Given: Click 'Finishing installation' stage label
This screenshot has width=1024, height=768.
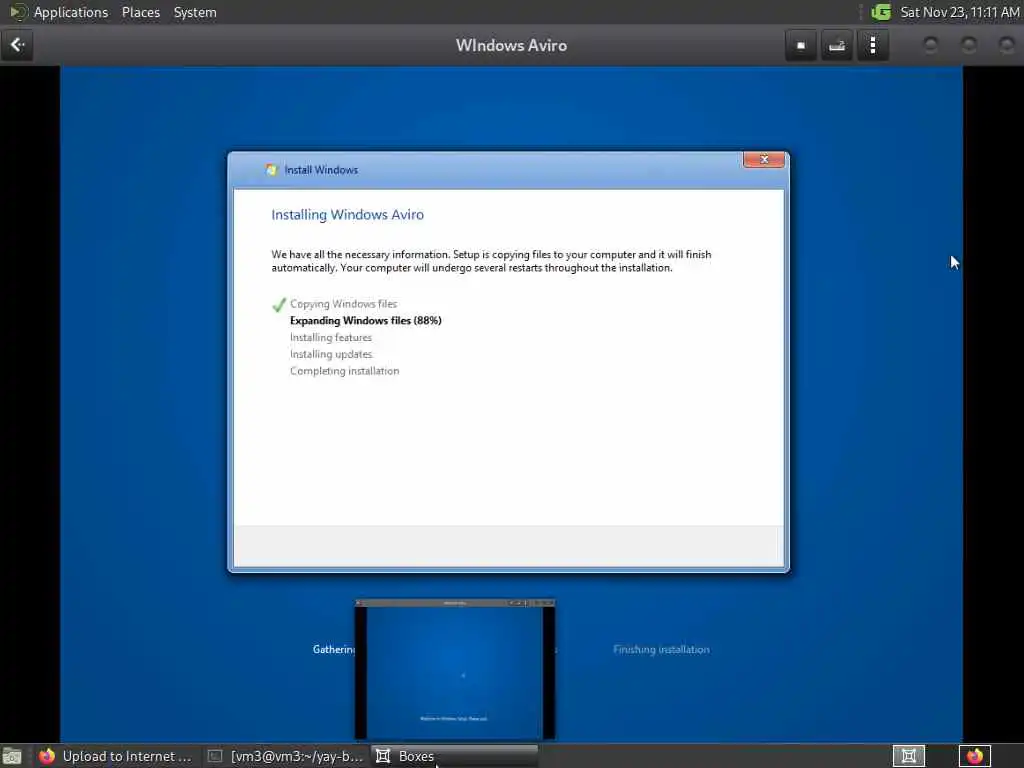Looking at the screenshot, I should point(661,649).
